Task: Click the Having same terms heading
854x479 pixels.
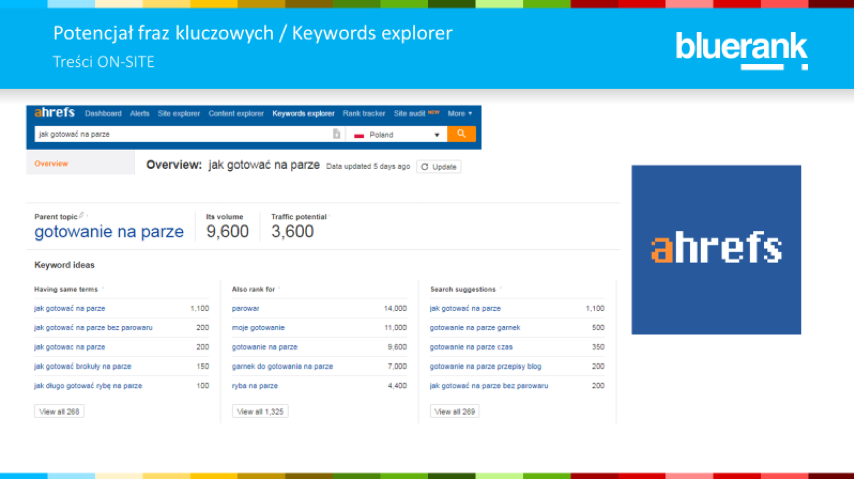Action: coord(66,289)
